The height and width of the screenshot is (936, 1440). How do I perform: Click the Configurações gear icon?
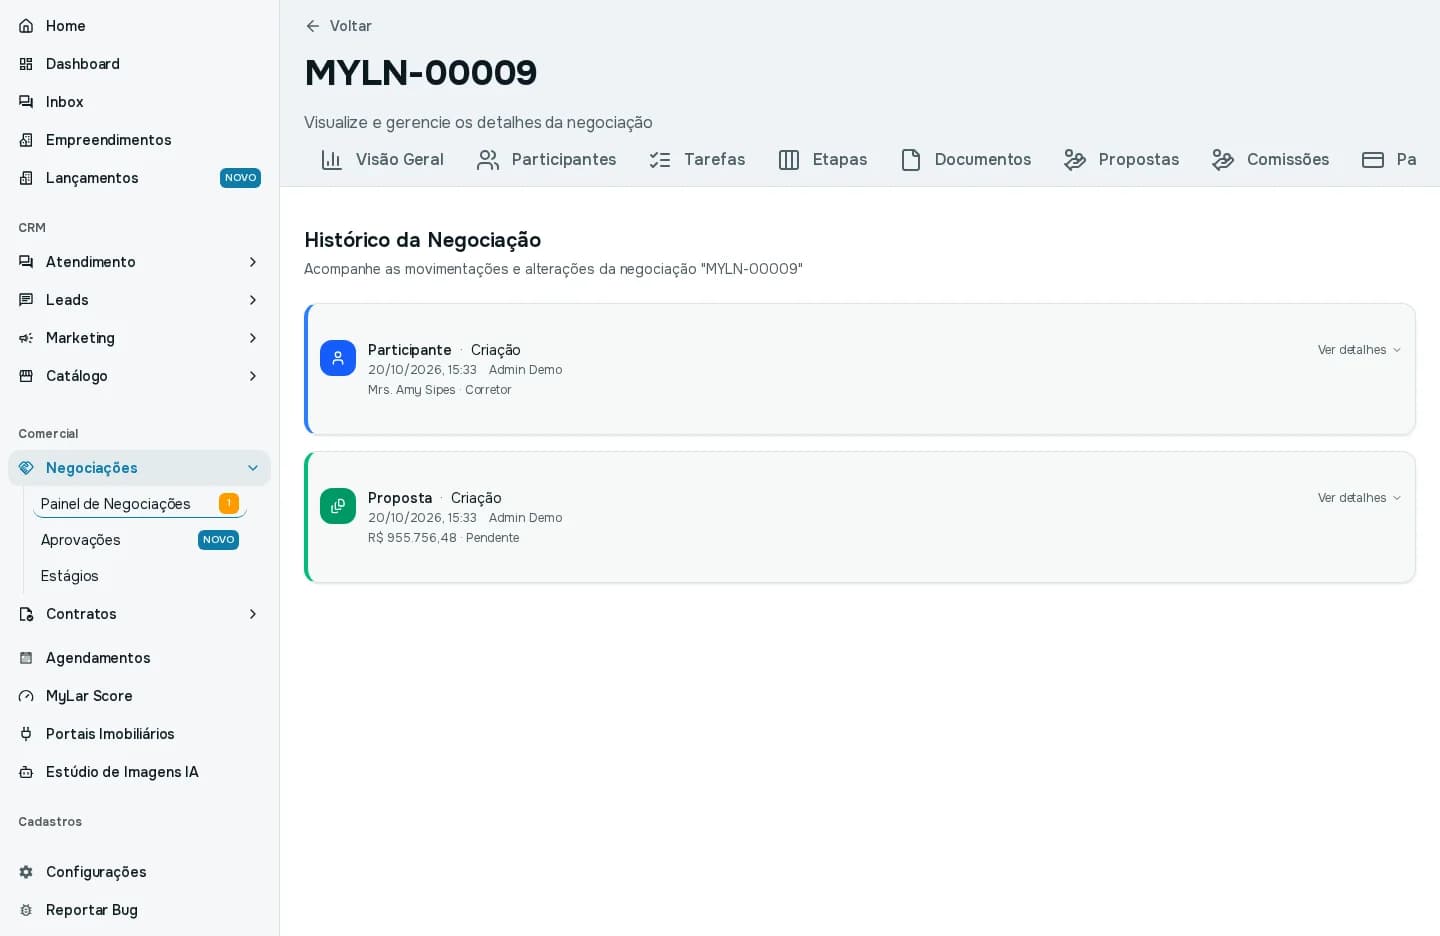coord(26,872)
